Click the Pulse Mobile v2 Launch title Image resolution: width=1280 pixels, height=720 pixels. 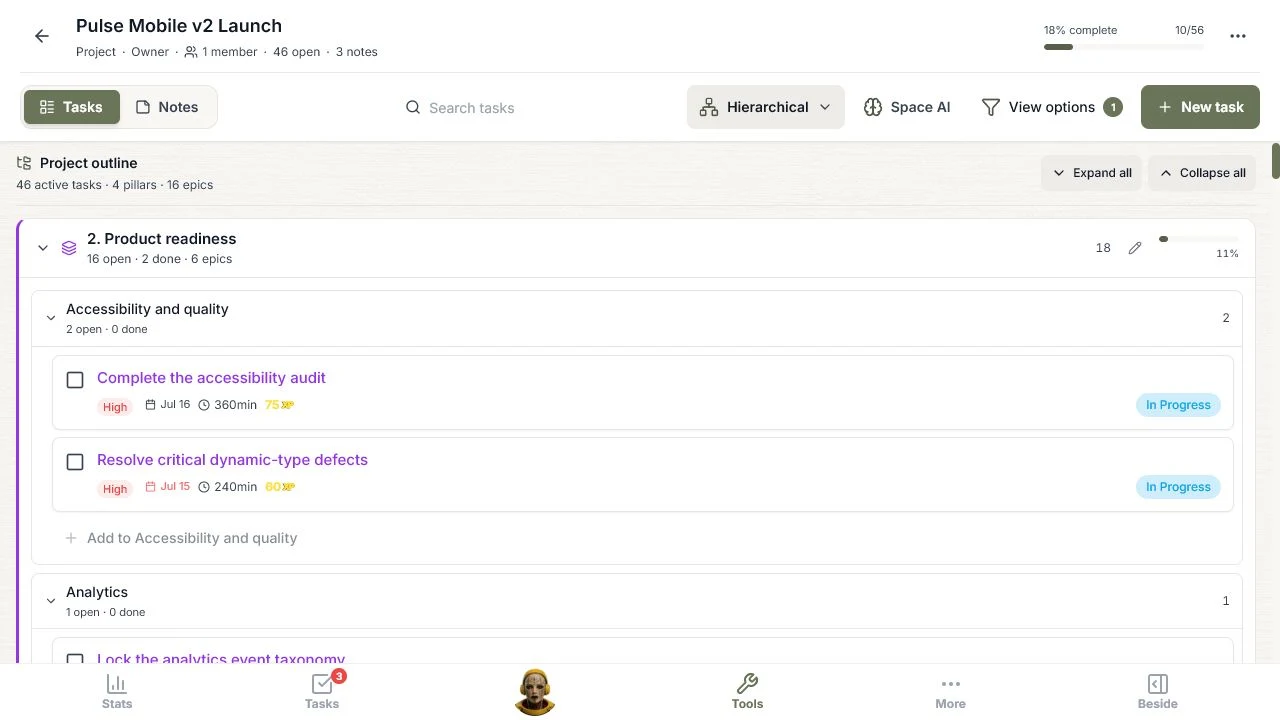(x=179, y=26)
